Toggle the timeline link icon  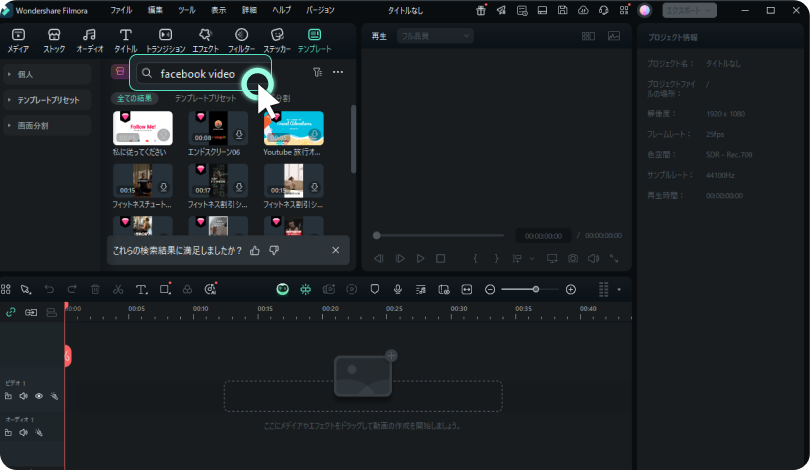click(10, 312)
